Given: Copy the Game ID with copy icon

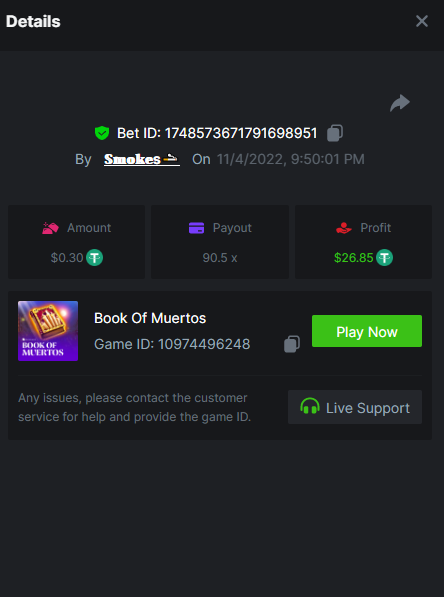Looking at the screenshot, I should coord(292,344).
